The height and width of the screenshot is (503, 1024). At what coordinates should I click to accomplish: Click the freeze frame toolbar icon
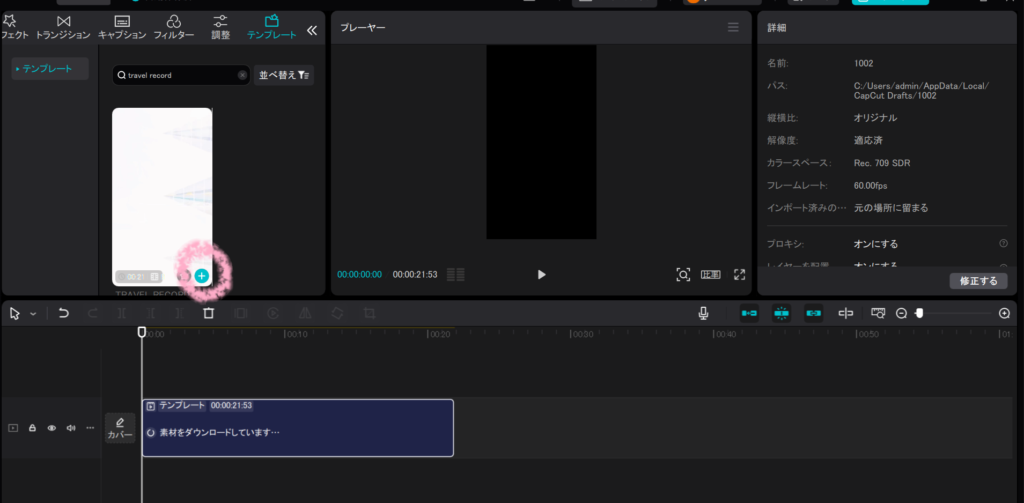click(241, 314)
